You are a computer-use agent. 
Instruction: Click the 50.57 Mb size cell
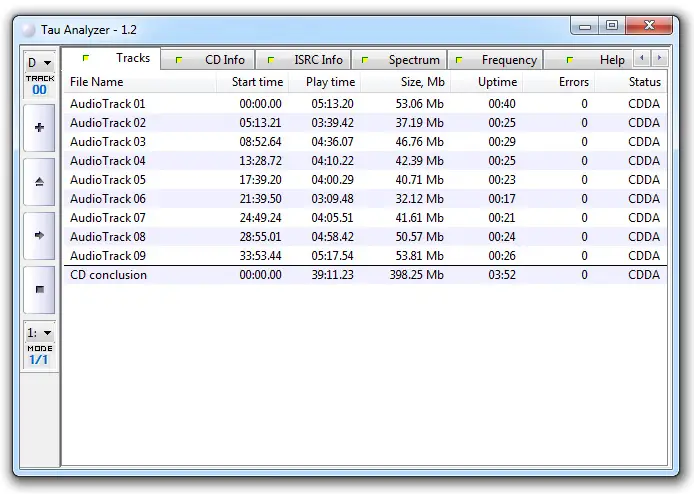tap(419, 237)
